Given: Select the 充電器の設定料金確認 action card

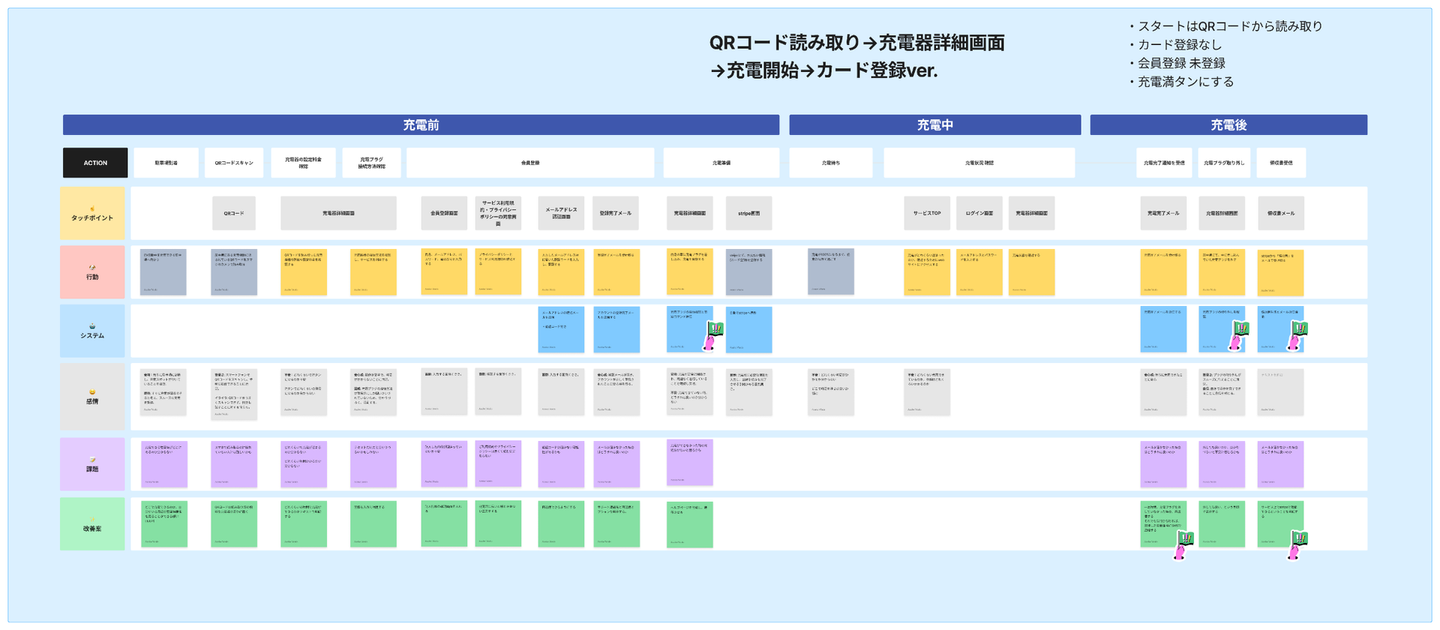Looking at the screenshot, I should (303, 163).
